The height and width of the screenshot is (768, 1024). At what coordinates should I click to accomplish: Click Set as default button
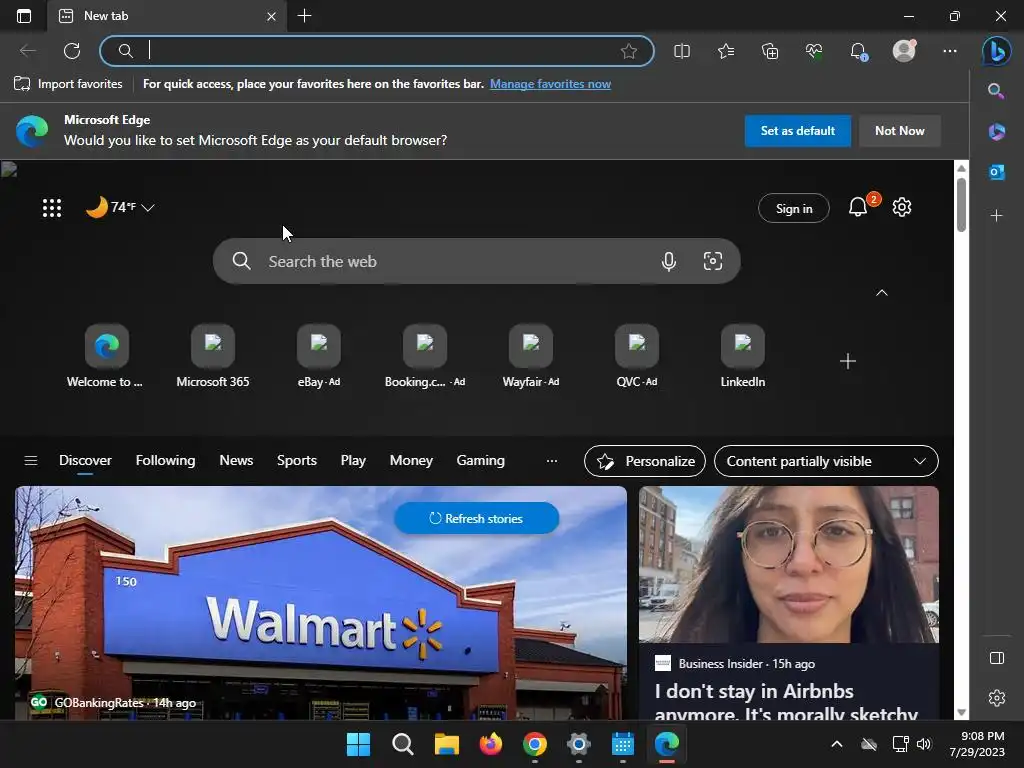point(797,131)
